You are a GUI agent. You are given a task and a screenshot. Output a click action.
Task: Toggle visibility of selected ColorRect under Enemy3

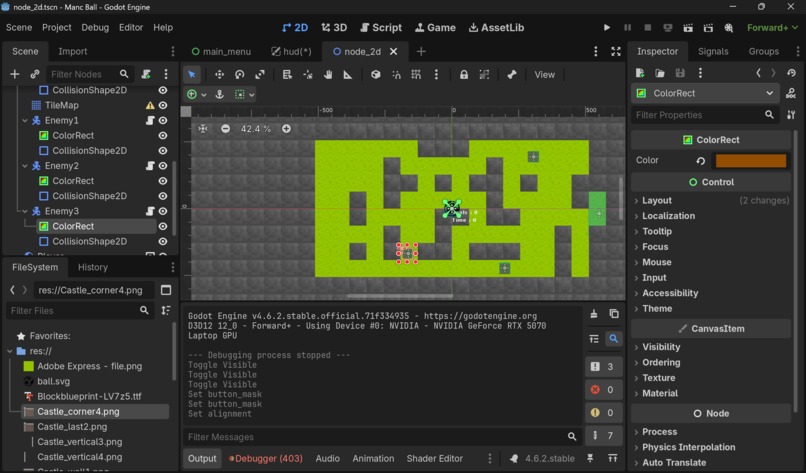[x=163, y=226]
